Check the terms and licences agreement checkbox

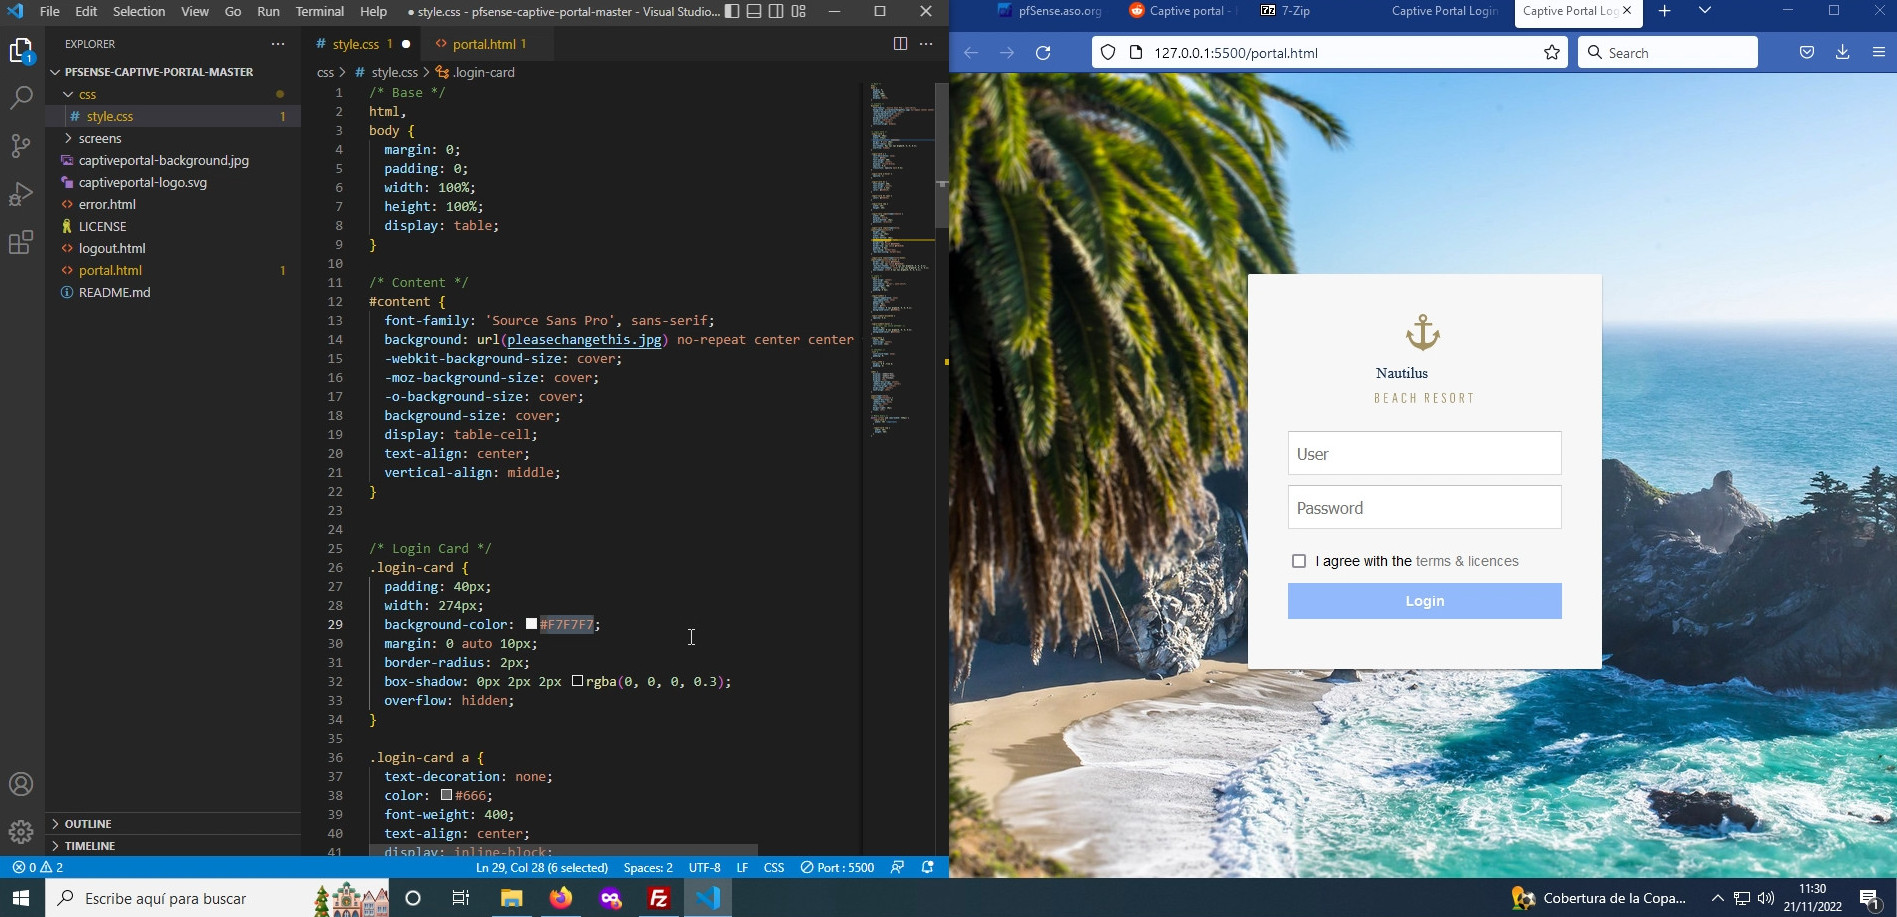pyautogui.click(x=1299, y=561)
